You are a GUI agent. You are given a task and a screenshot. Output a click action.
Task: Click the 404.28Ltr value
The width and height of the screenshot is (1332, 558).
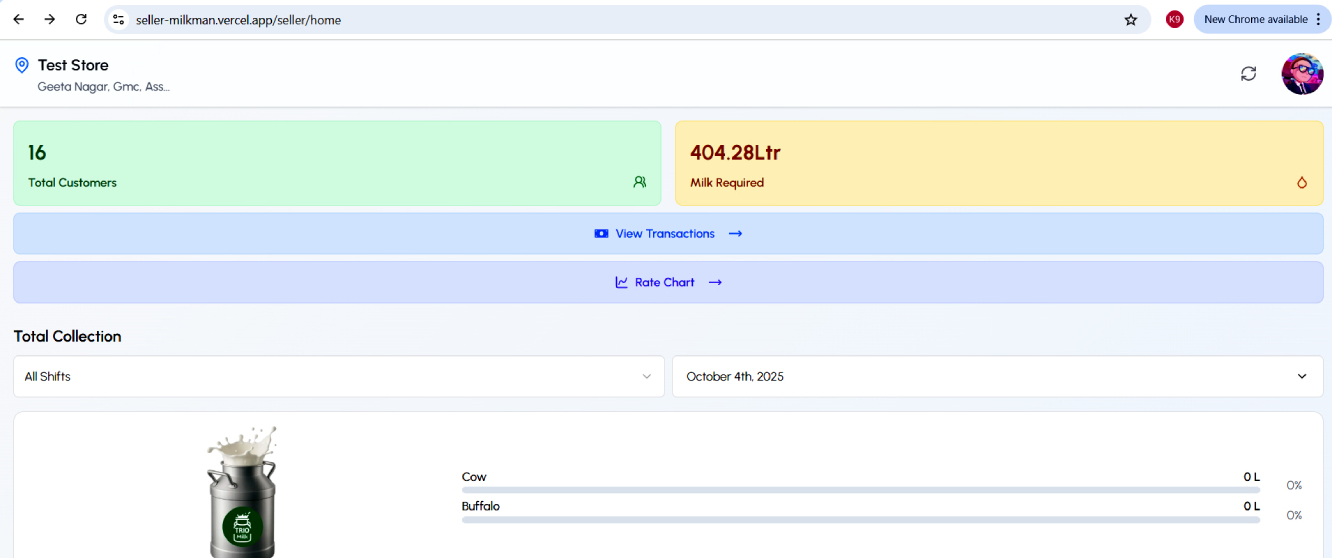pos(735,153)
